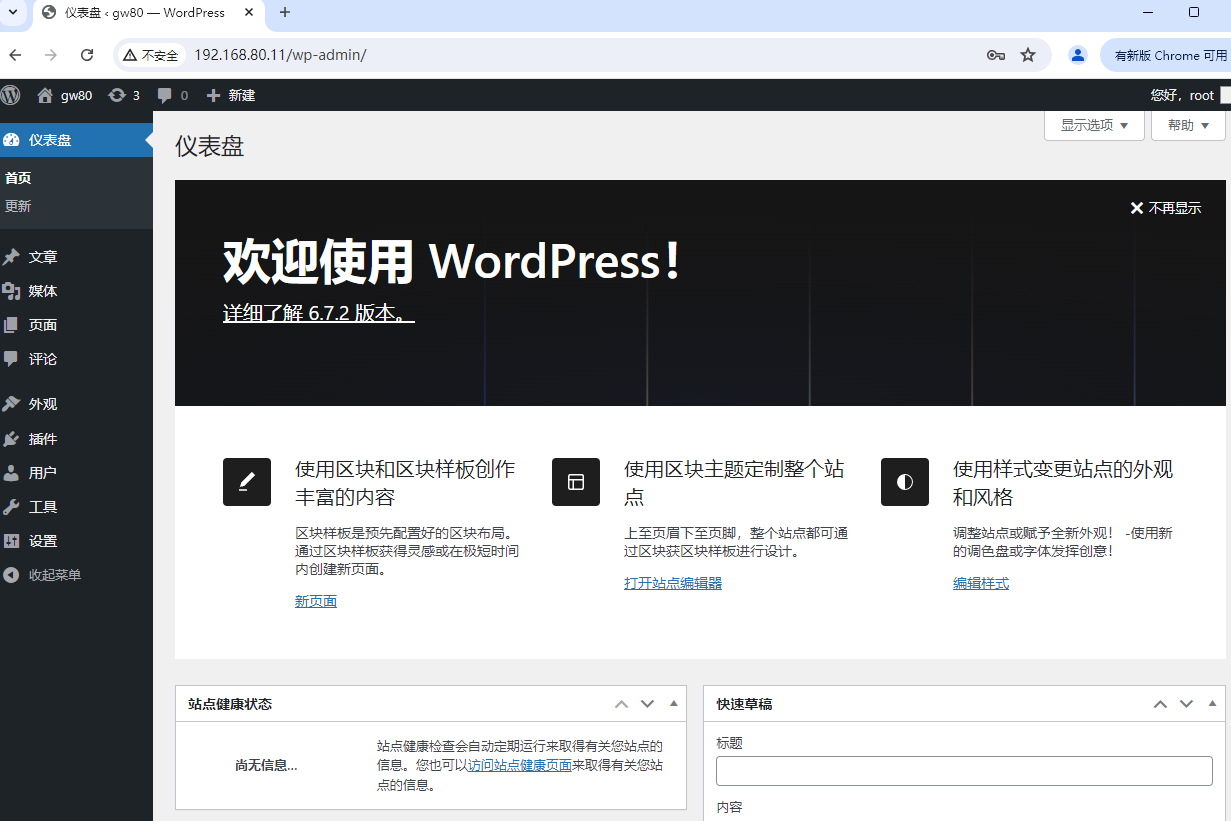Click the 仪表盘 dashboard gauge icon
The image size is (1231, 821).
click(11, 140)
